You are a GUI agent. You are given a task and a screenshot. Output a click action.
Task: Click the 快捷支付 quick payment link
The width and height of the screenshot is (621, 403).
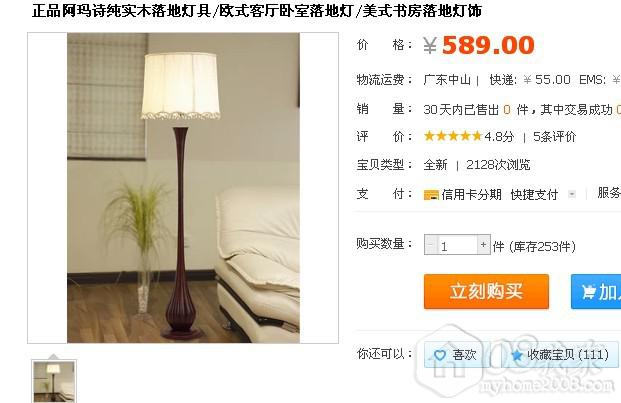[x=534, y=194]
